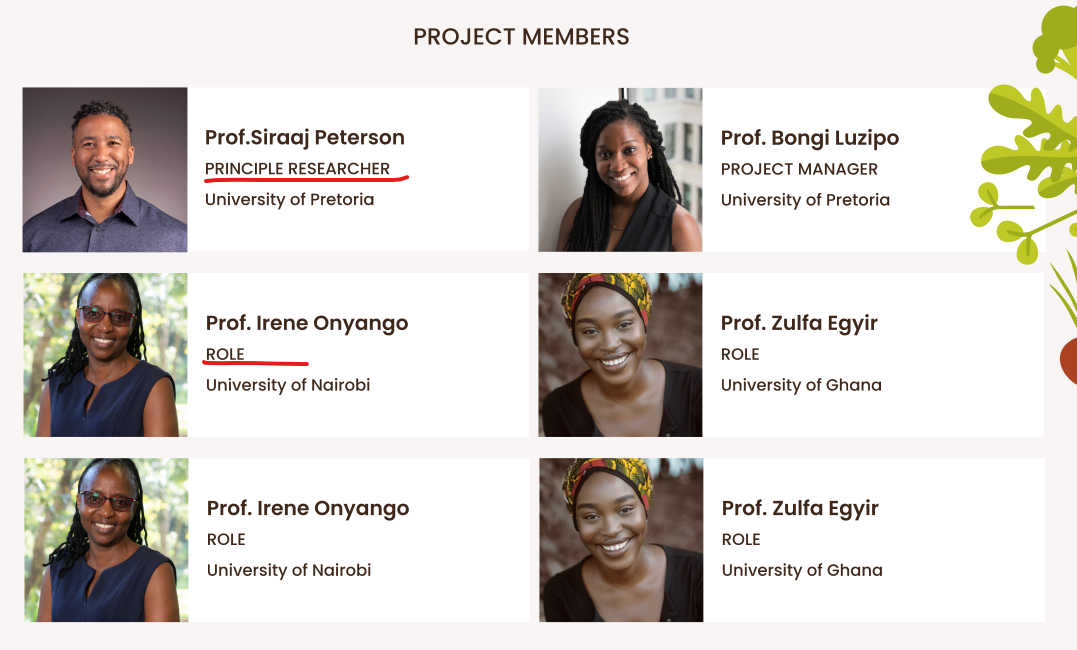
Task: Click Prof. Irene Onyango's name in middle row
Action: click(307, 323)
